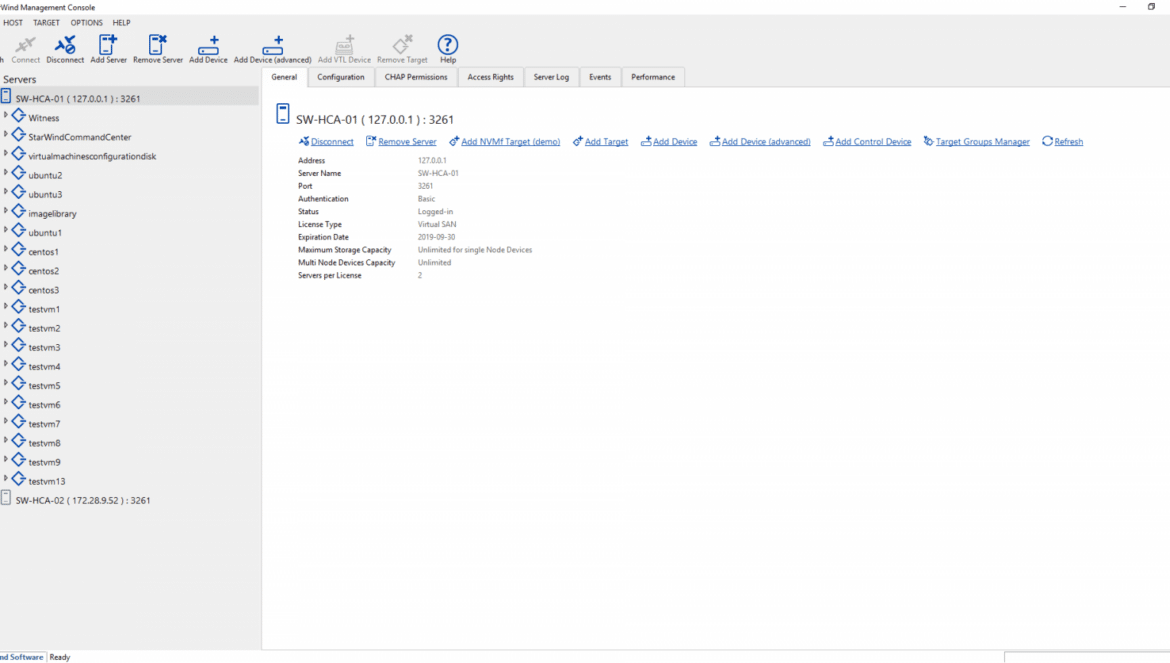Select the SW-HCA-01 server icon in tree
This screenshot has height=663, width=1170.
[x=6, y=96]
